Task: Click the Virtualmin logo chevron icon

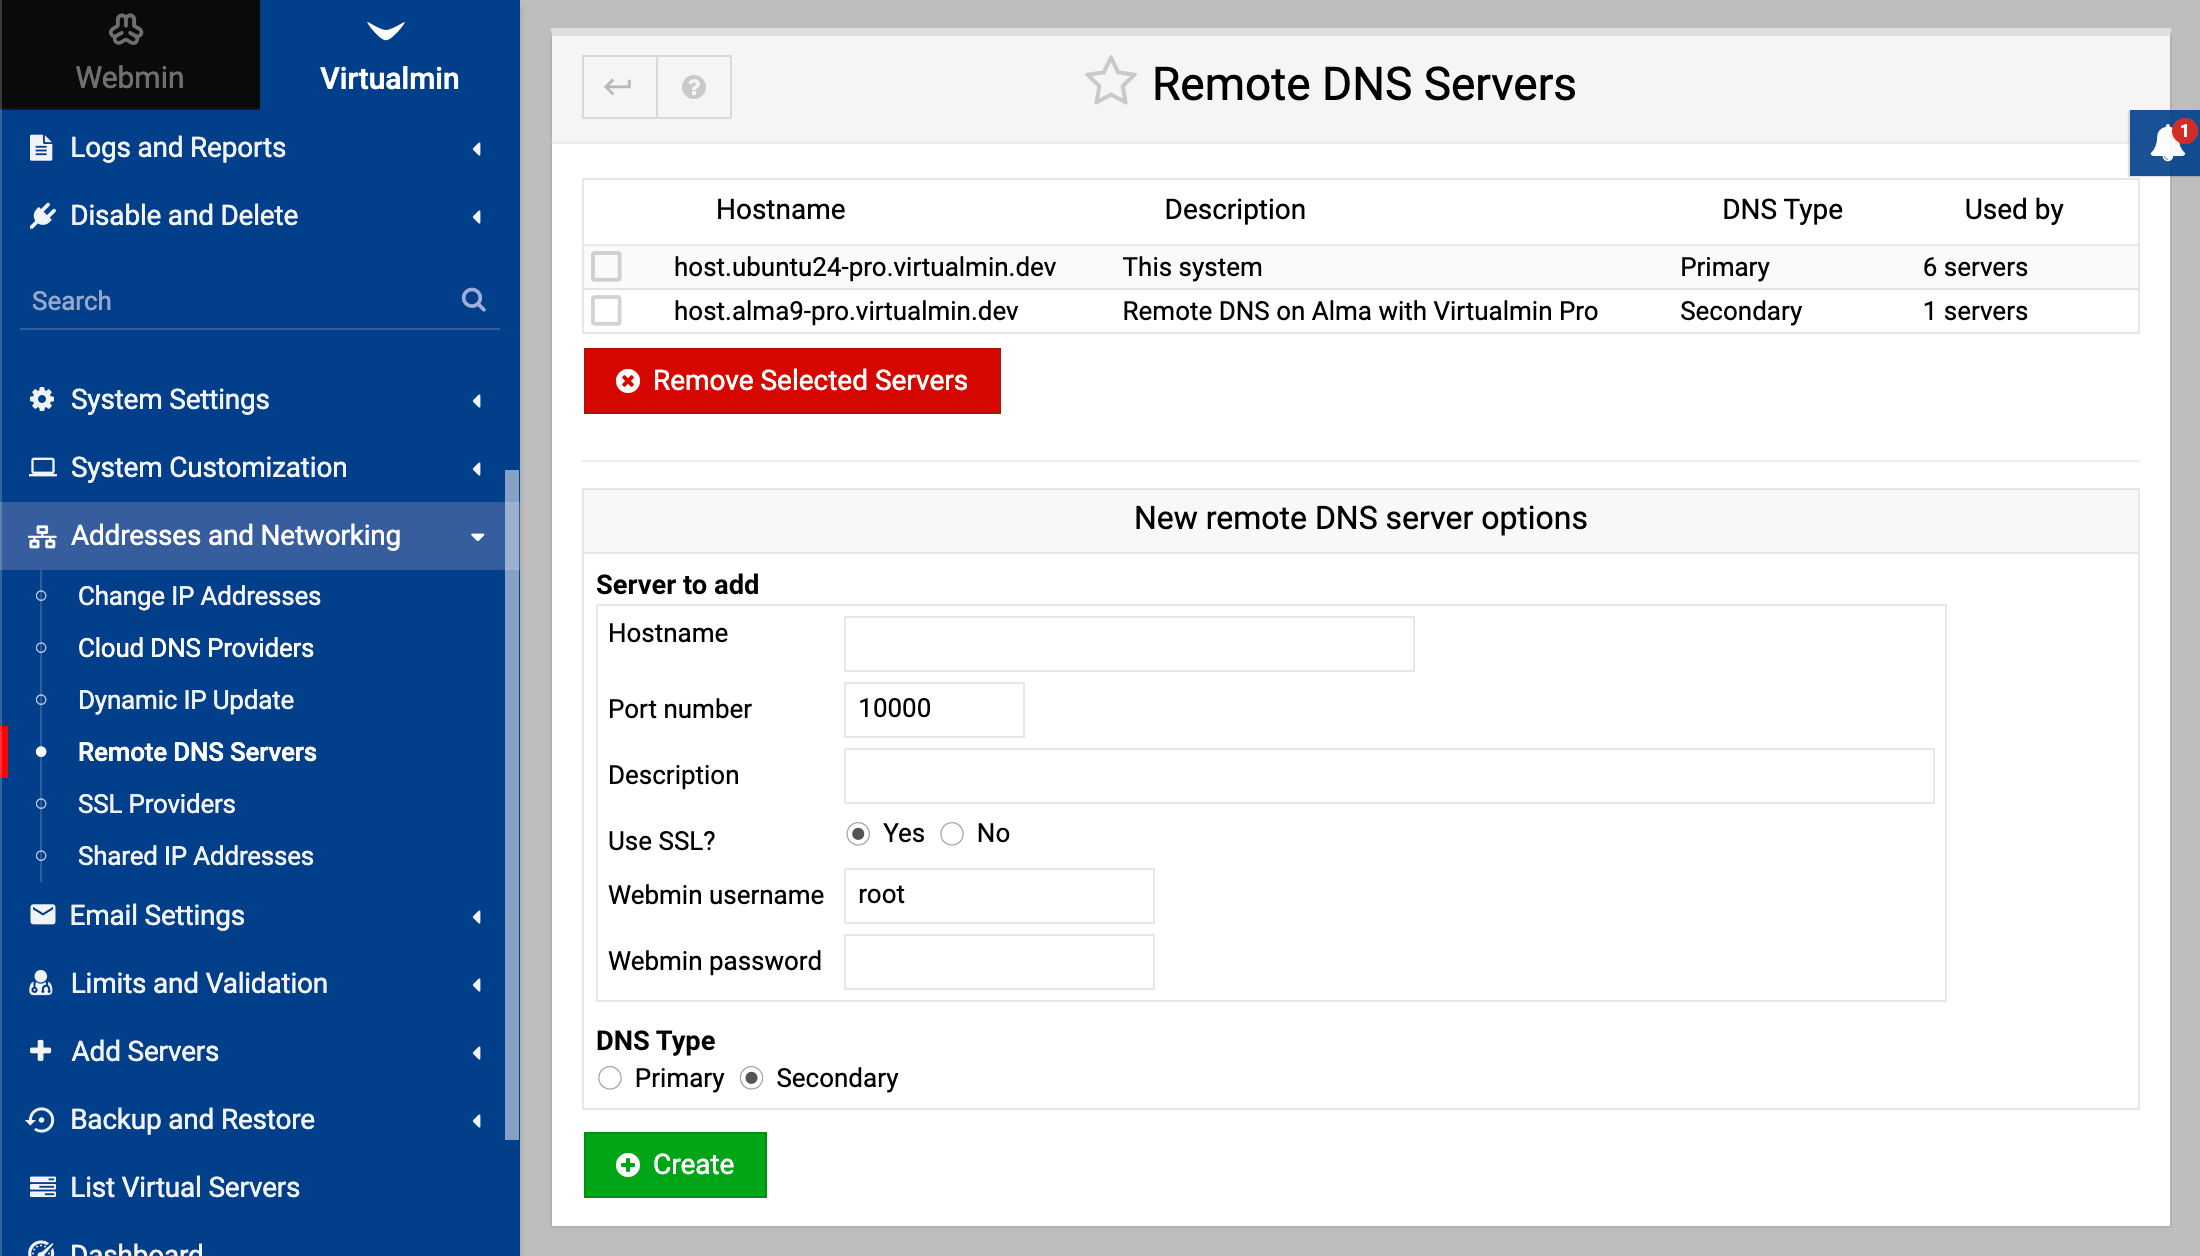Action: (386, 31)
